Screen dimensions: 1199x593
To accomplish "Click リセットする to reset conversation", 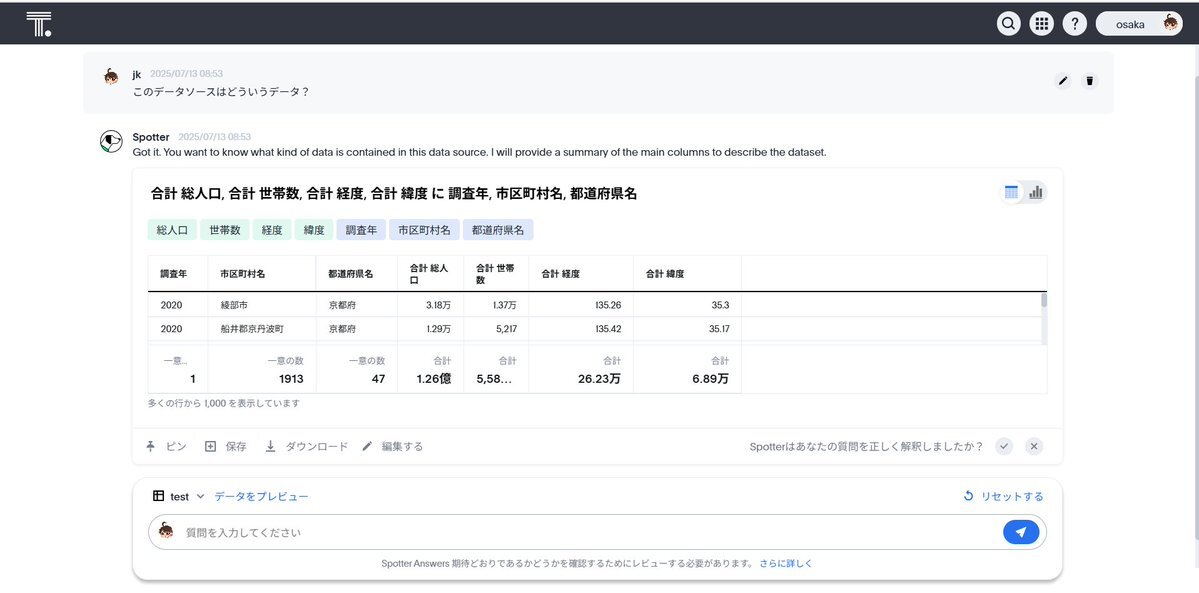I will point(1003,496).
